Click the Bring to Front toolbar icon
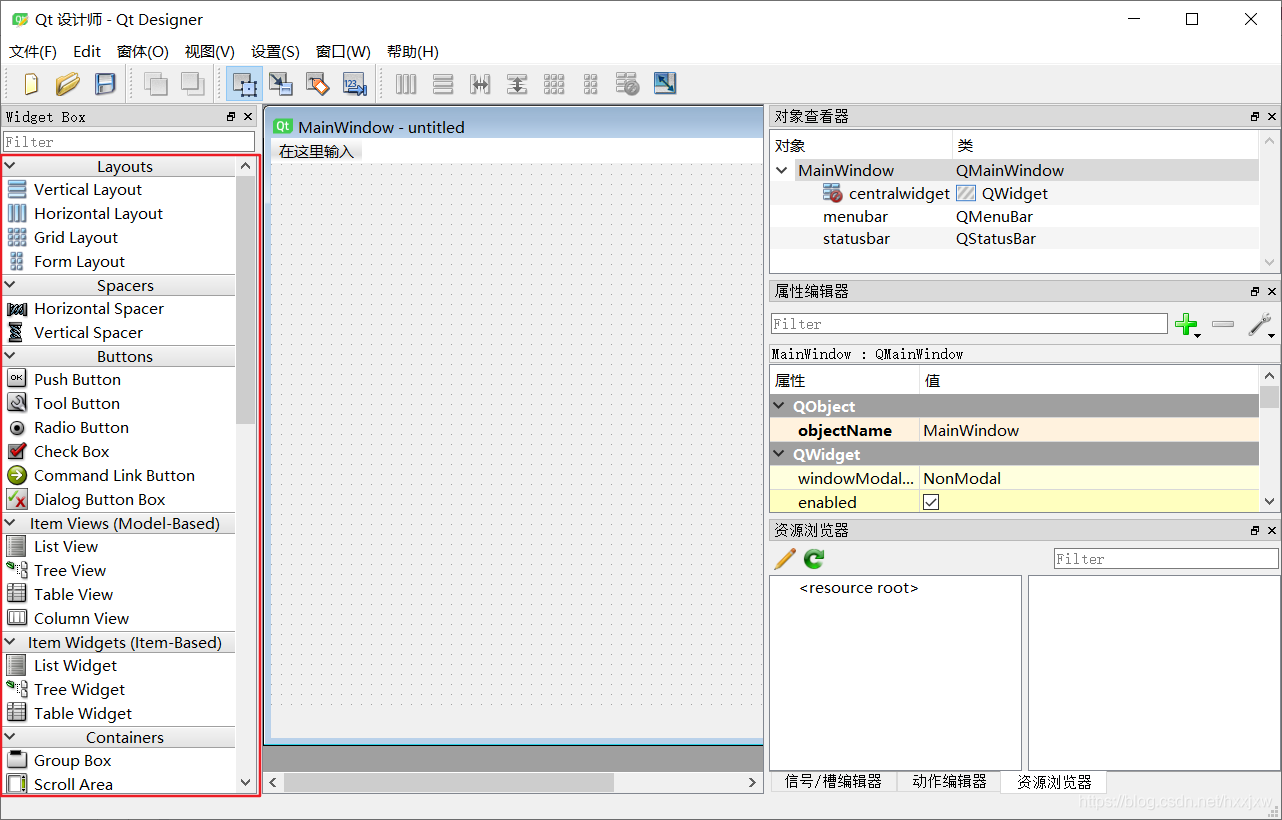This screenshot has width=1282, height=820. (x=192, y=84)
